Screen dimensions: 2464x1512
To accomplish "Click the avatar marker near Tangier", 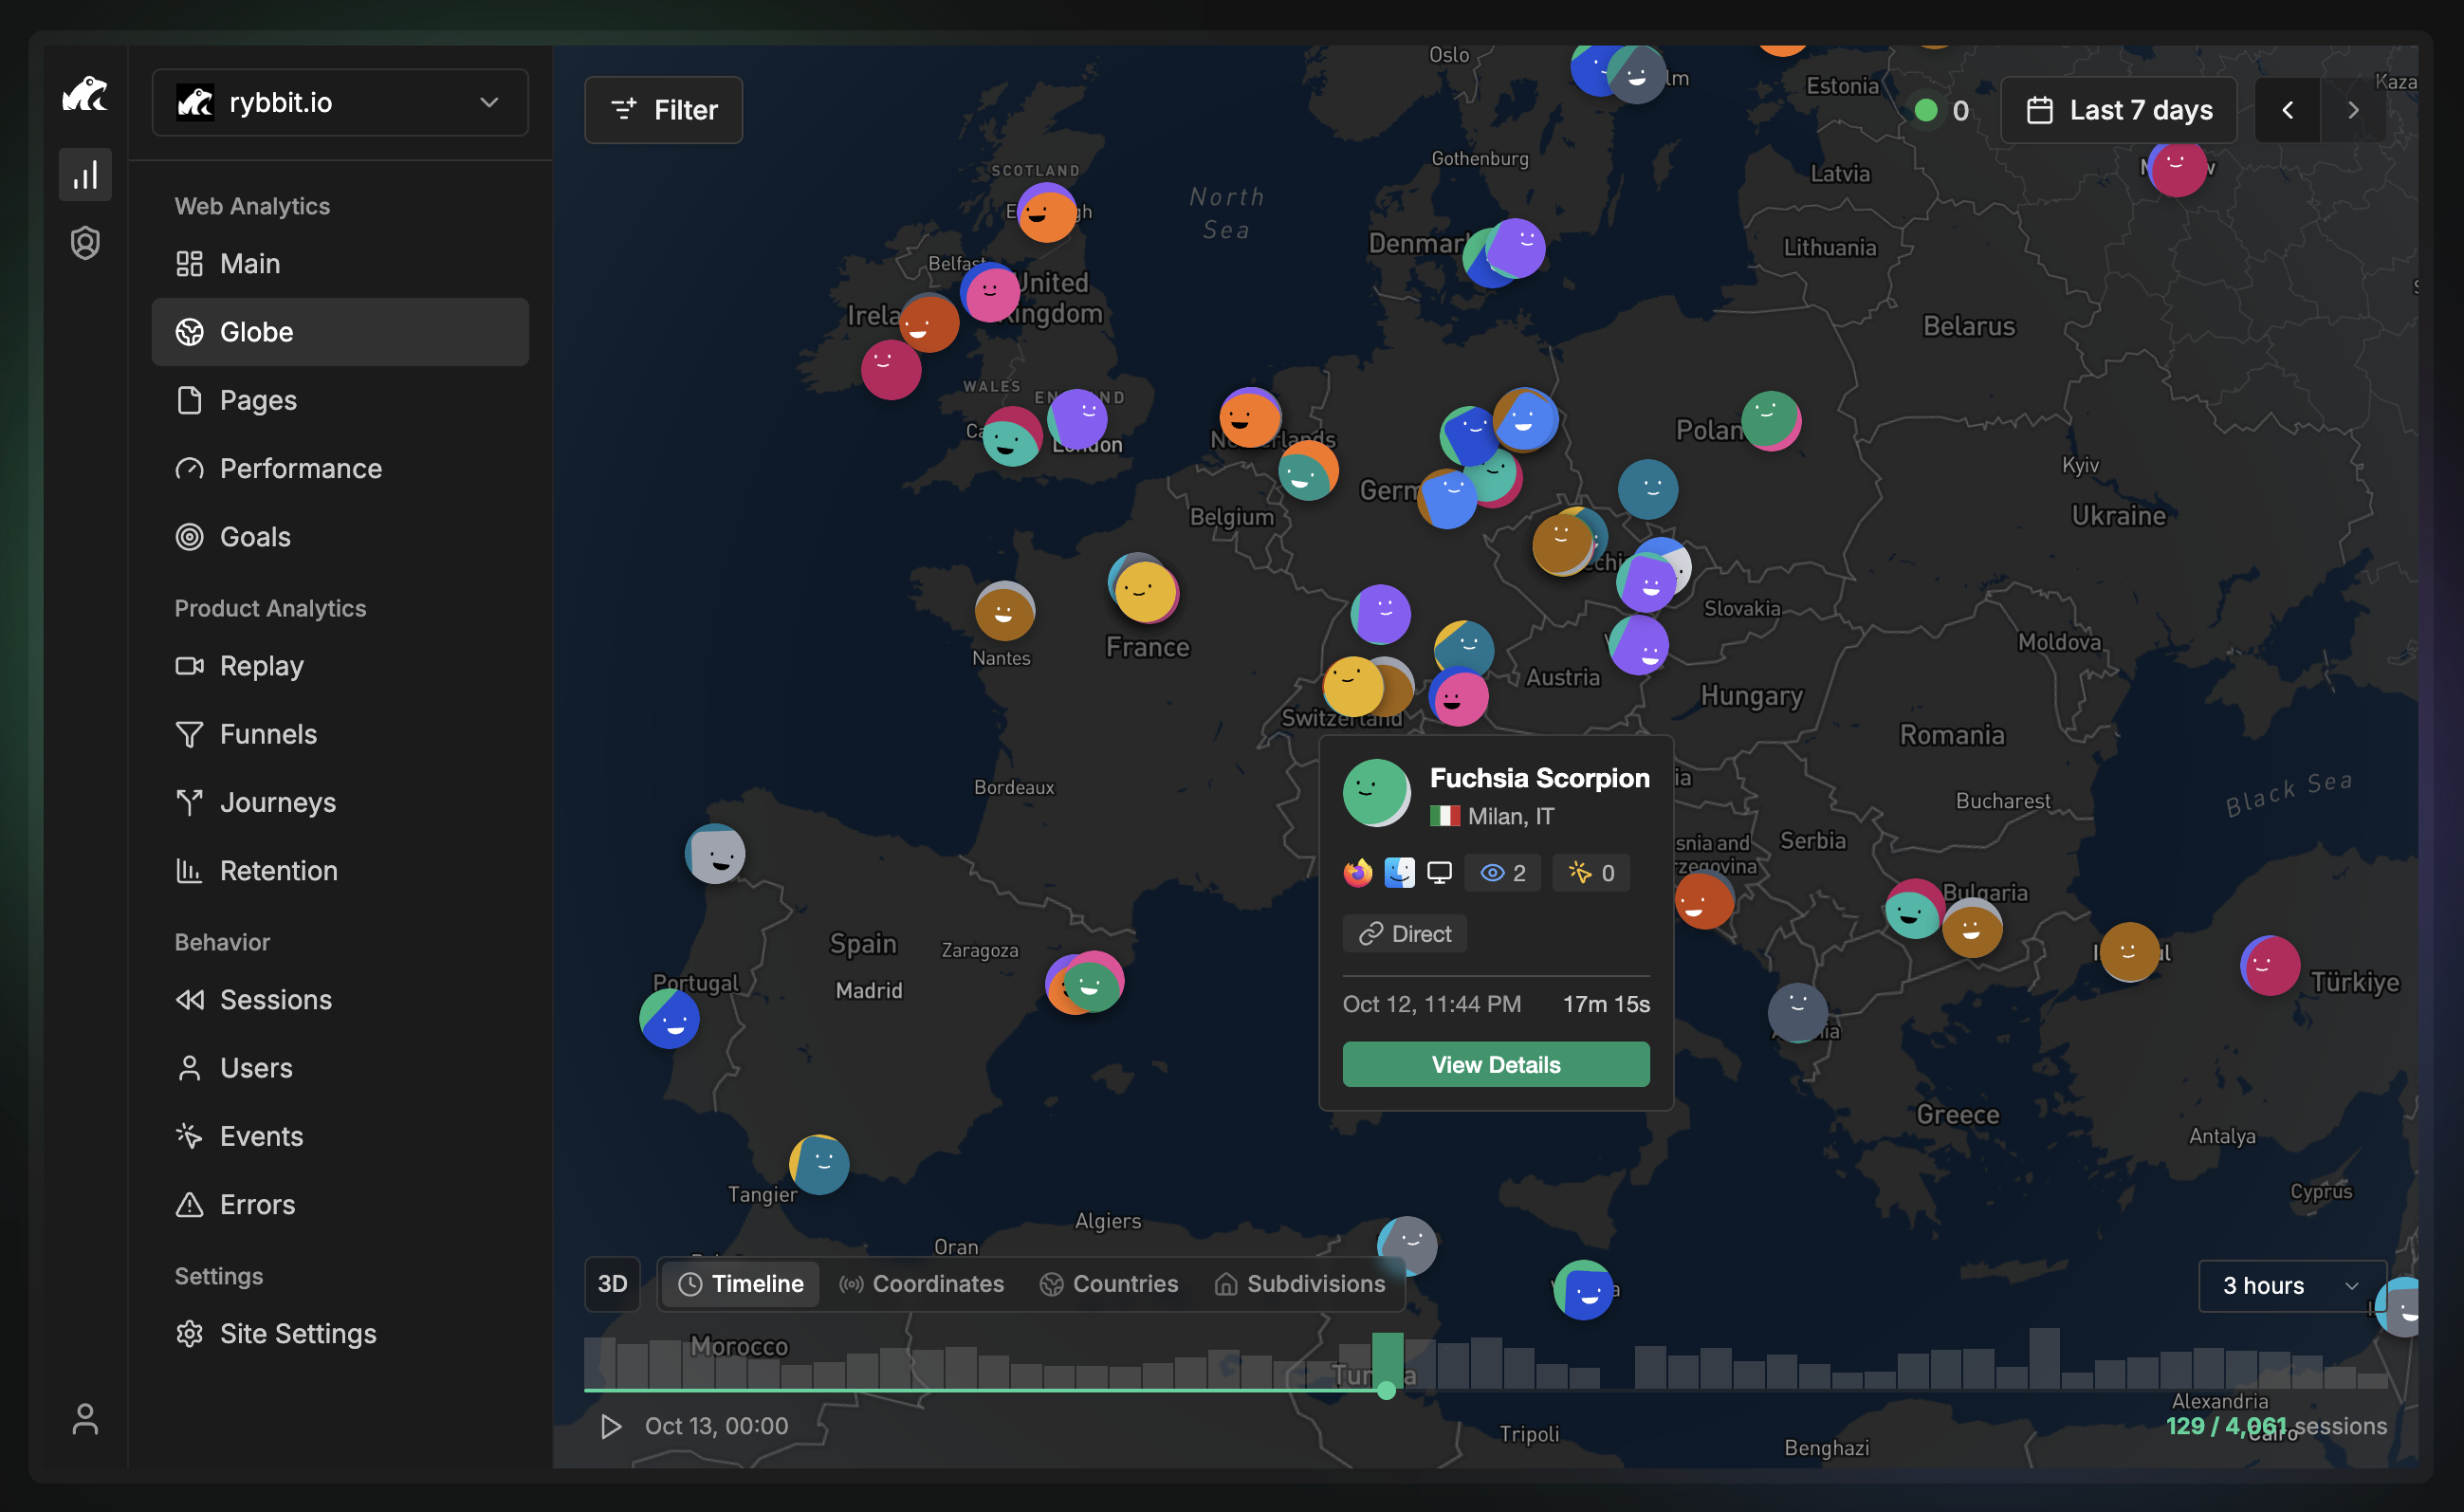I will (819, 1165).
